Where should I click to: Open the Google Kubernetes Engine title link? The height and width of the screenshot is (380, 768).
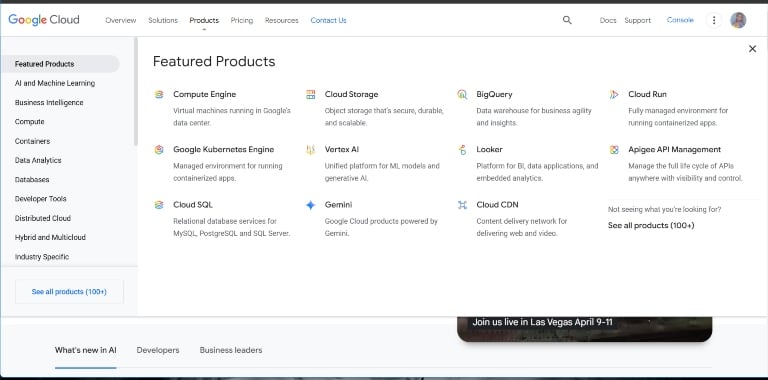pyautogui.click(x=223, y=149)
